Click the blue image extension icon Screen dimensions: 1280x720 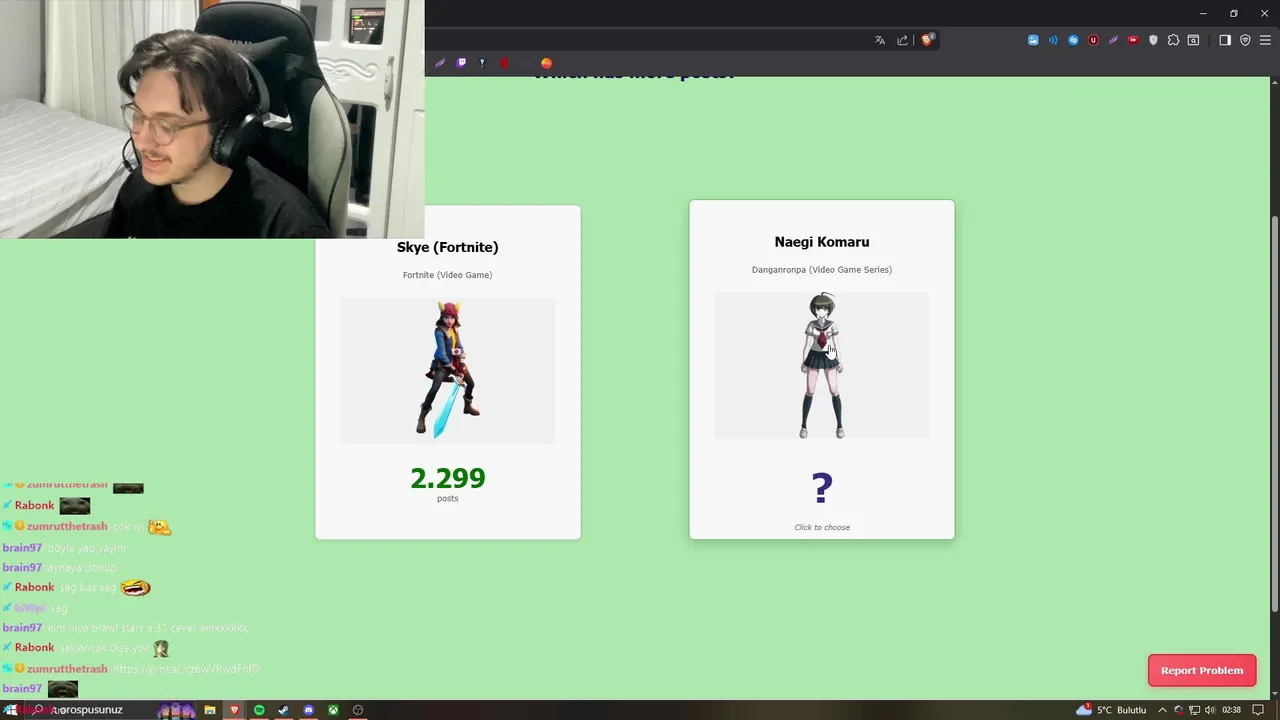coord(1033,40)
